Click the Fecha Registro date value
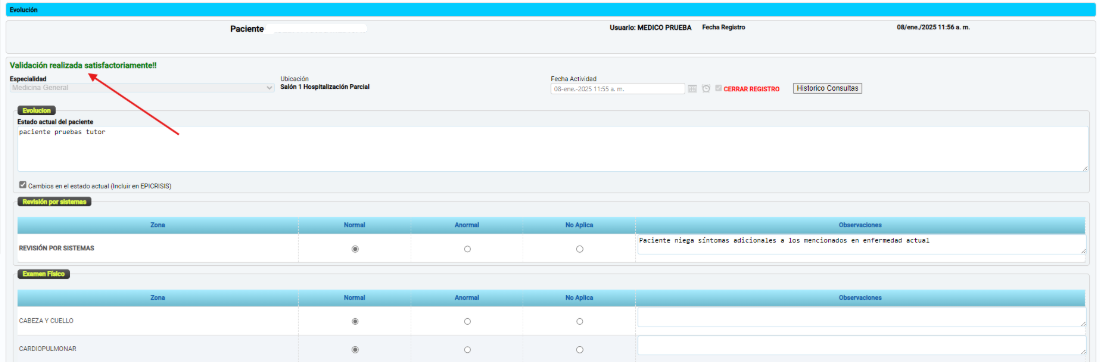The image size is (1100, 362). (934, 27)
